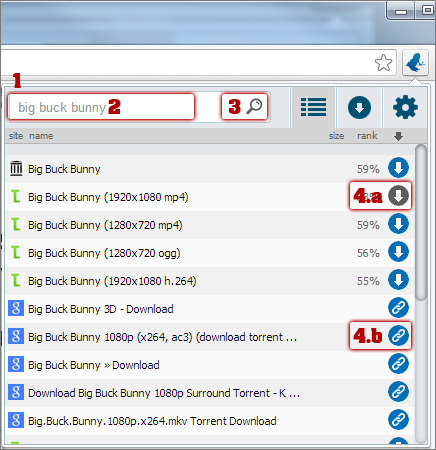The image size is (436, 450).
Task: Select 'Big Buck Bunny (1920x1080 mp4)' result
Action: point(108,197)
